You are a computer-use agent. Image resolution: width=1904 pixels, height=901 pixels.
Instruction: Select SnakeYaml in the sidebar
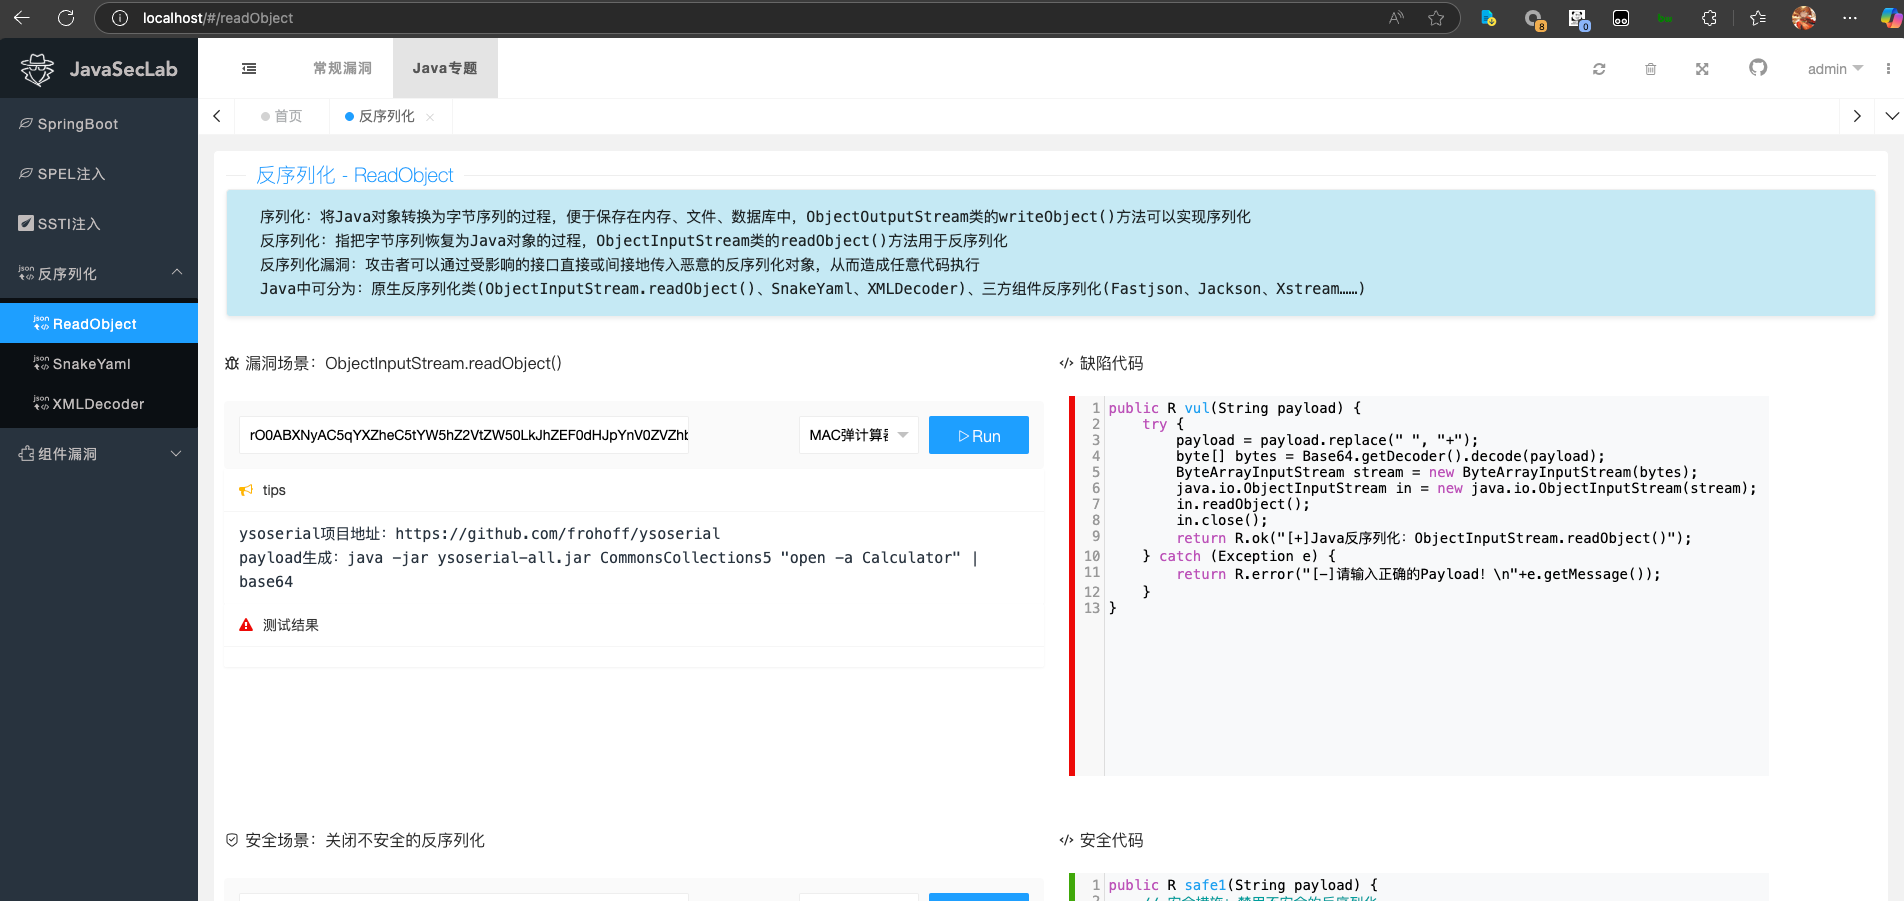point(99,363)
